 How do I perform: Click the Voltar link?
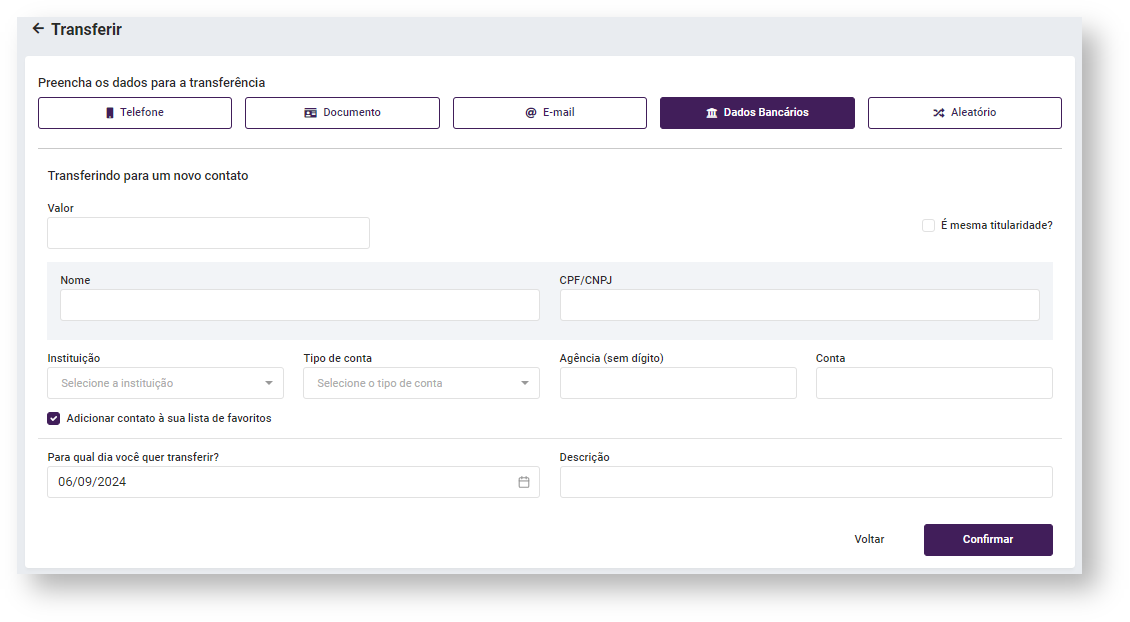coord(869,539)
